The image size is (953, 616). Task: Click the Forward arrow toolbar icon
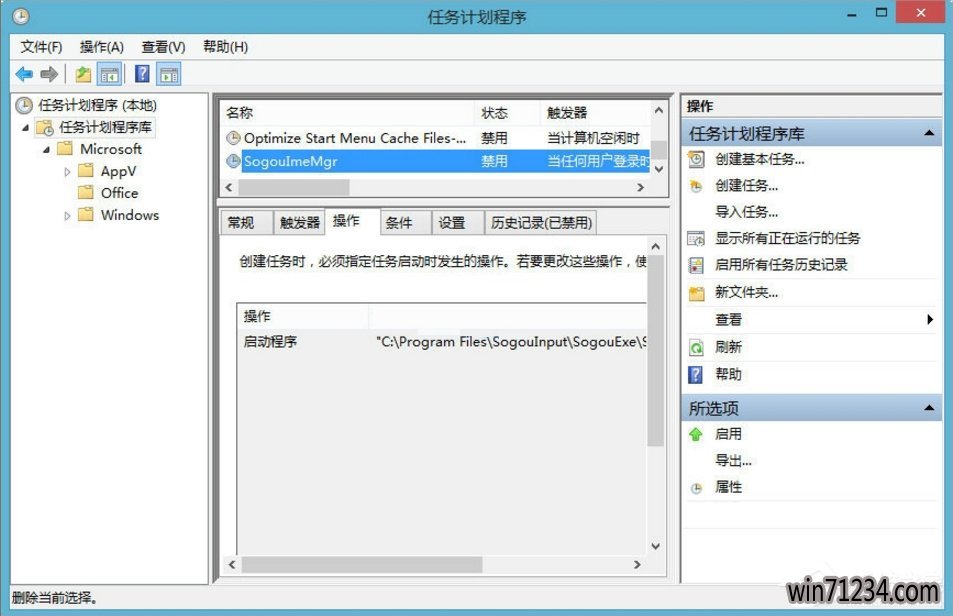click(x=49, y=74)
